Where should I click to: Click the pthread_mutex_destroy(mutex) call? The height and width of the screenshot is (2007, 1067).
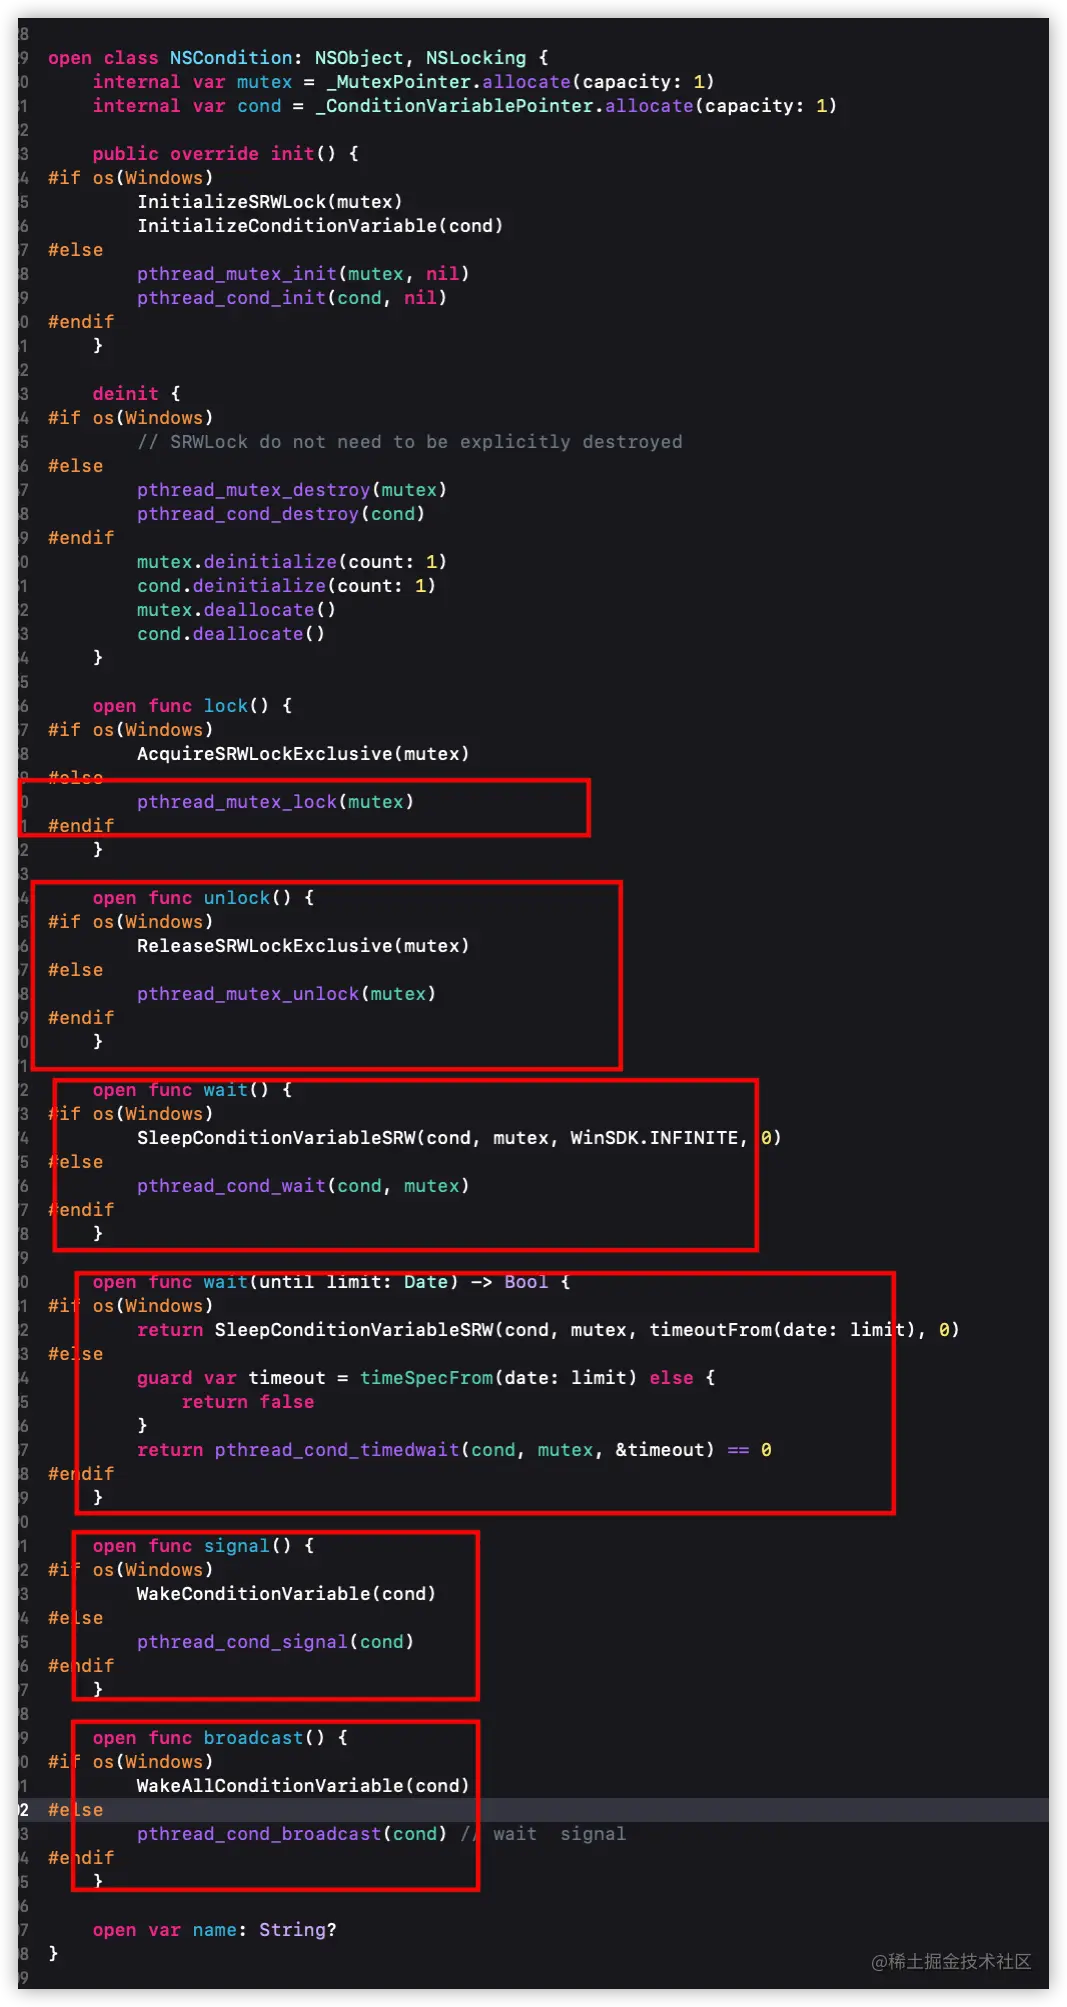(x=292, y=490)
